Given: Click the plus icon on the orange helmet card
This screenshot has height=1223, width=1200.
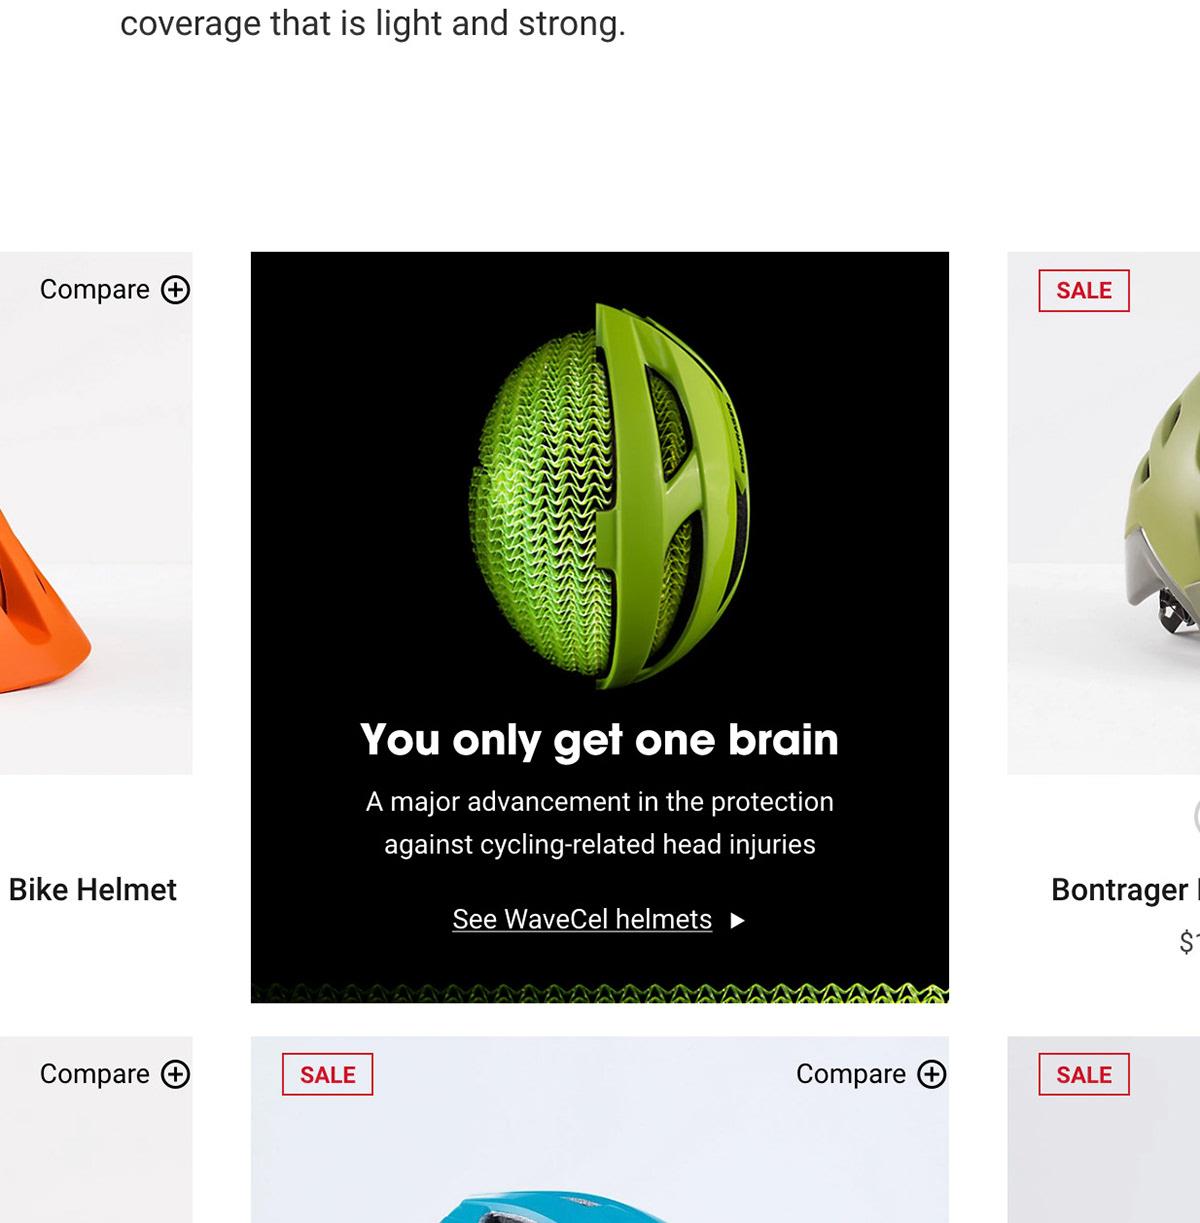Looking at the screenshot, I should (x=176, y=290).
